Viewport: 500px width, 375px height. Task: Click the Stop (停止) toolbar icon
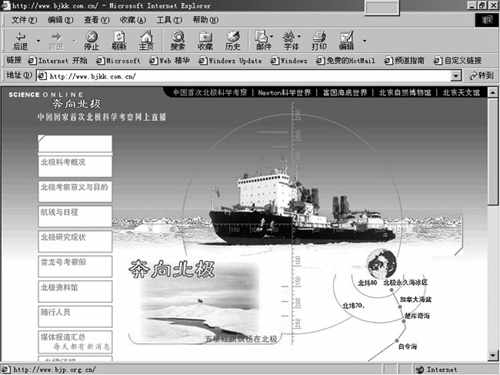pyautogui.click(x=92, y=41)
